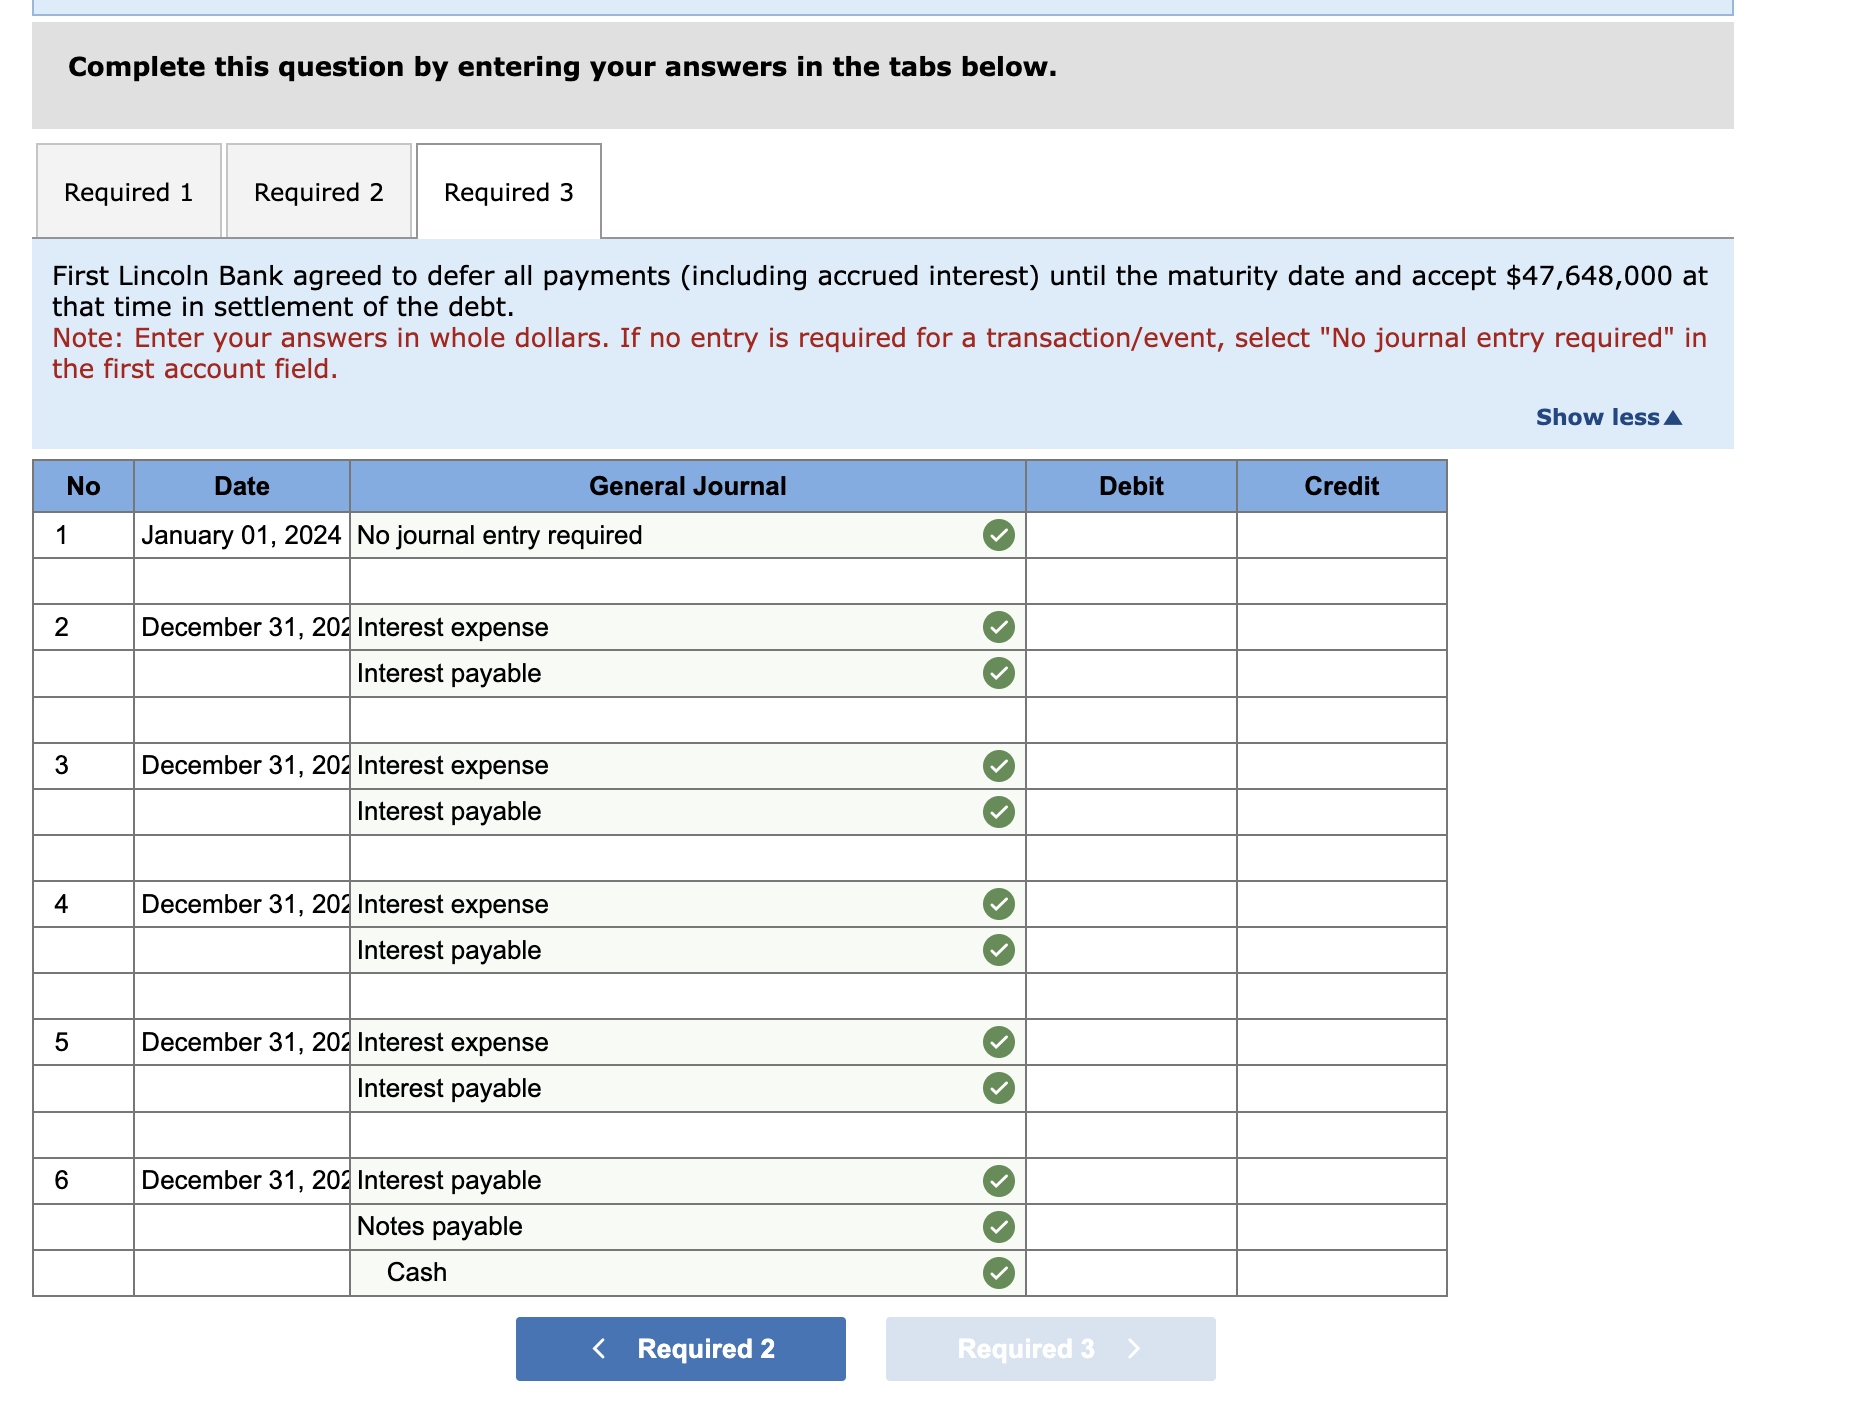Click checkmark beside entry 3 Interest expense
The width and height of the screenshot is (1858, 1410).
tap(998, 766)
